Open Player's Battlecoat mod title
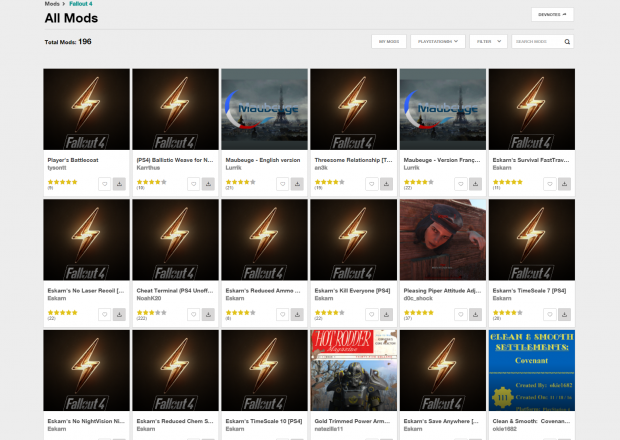This screenshot has height=440, width=620. click(73, 160)
